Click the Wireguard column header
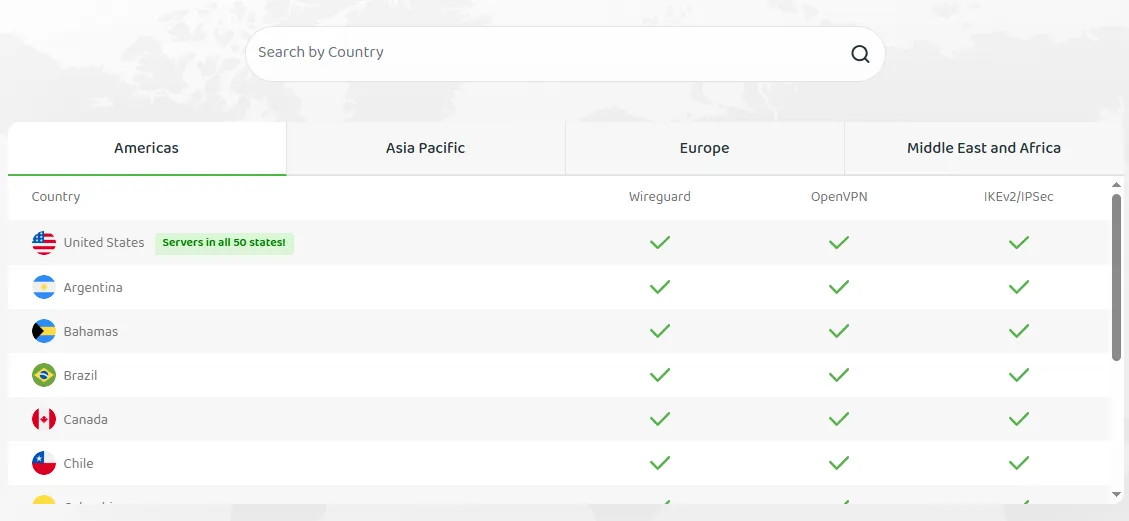The height and width of the screenshot is (521, 1129). coord(660,196)
